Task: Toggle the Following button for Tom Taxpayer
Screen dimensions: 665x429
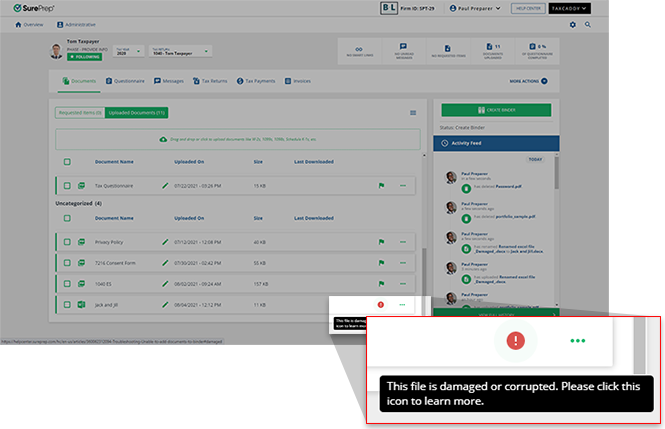Action: tap(84, 57)
